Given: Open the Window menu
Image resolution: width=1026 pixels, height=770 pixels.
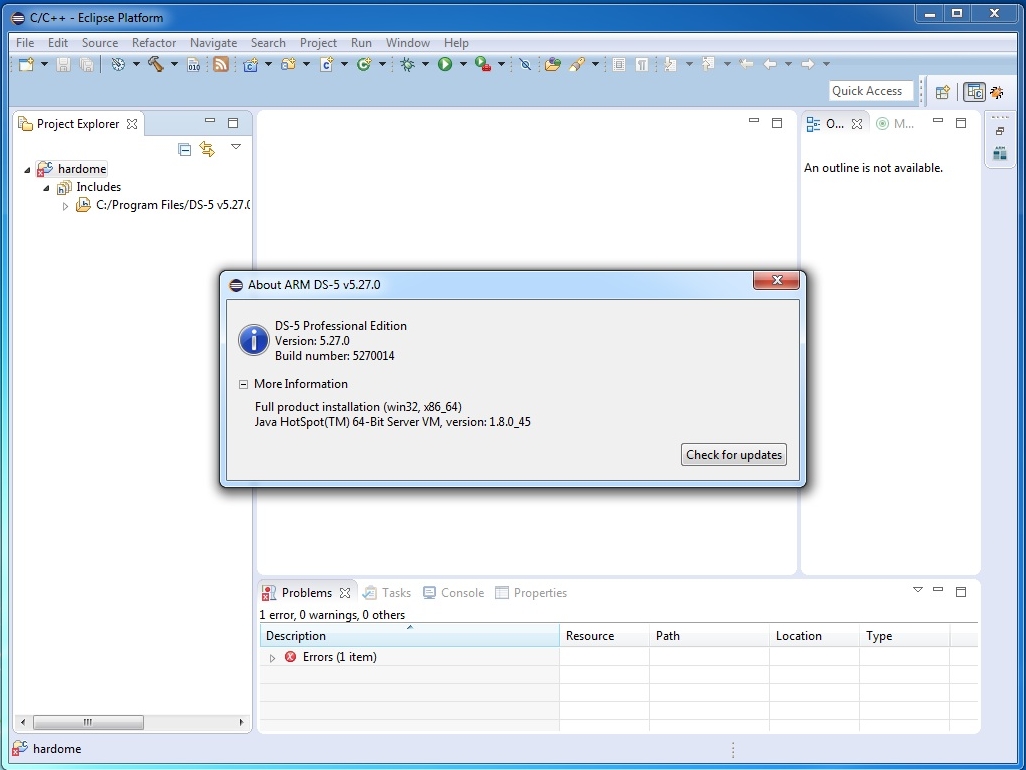Looking at the screenshot, I should 408,43.
